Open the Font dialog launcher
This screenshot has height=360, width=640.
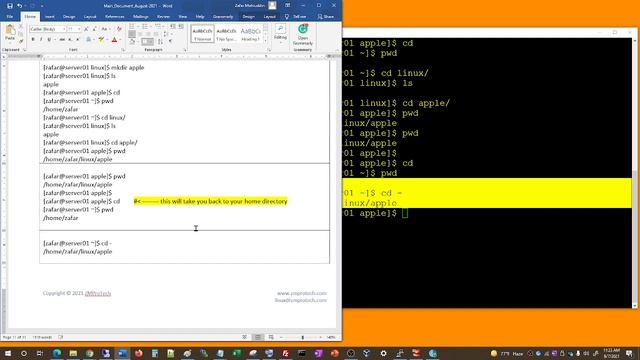pyautogui.click(x=123, y=50)
